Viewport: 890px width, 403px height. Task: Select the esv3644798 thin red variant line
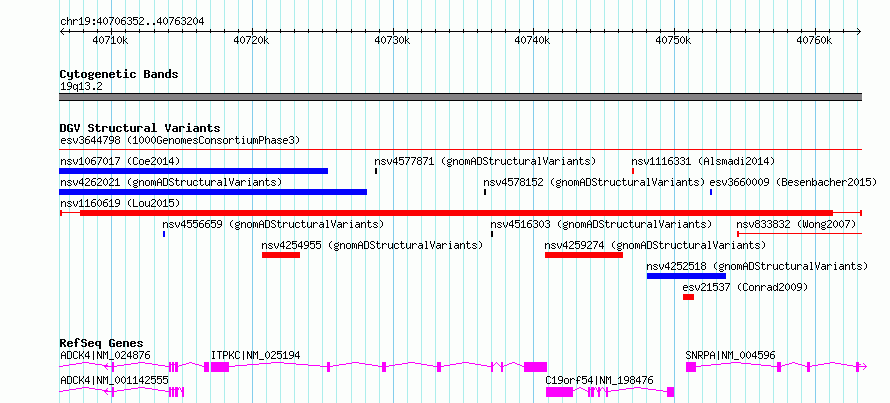pyautogui.click(x=460, y=150)
